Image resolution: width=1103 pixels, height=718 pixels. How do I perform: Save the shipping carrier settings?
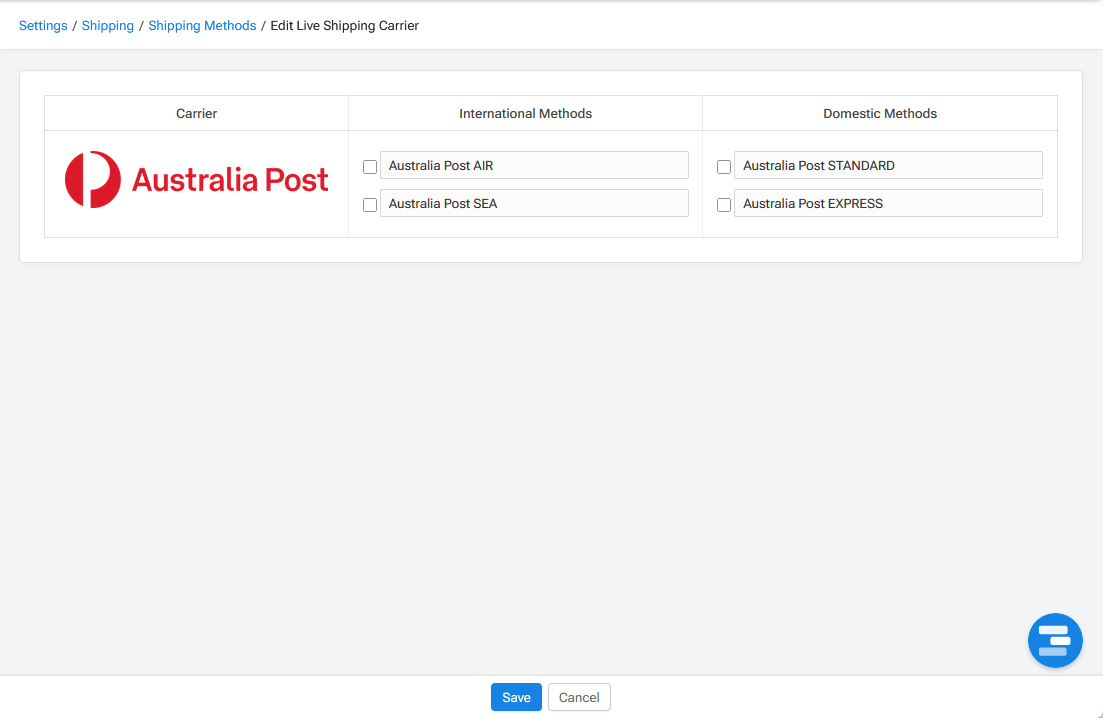[516, 697]
